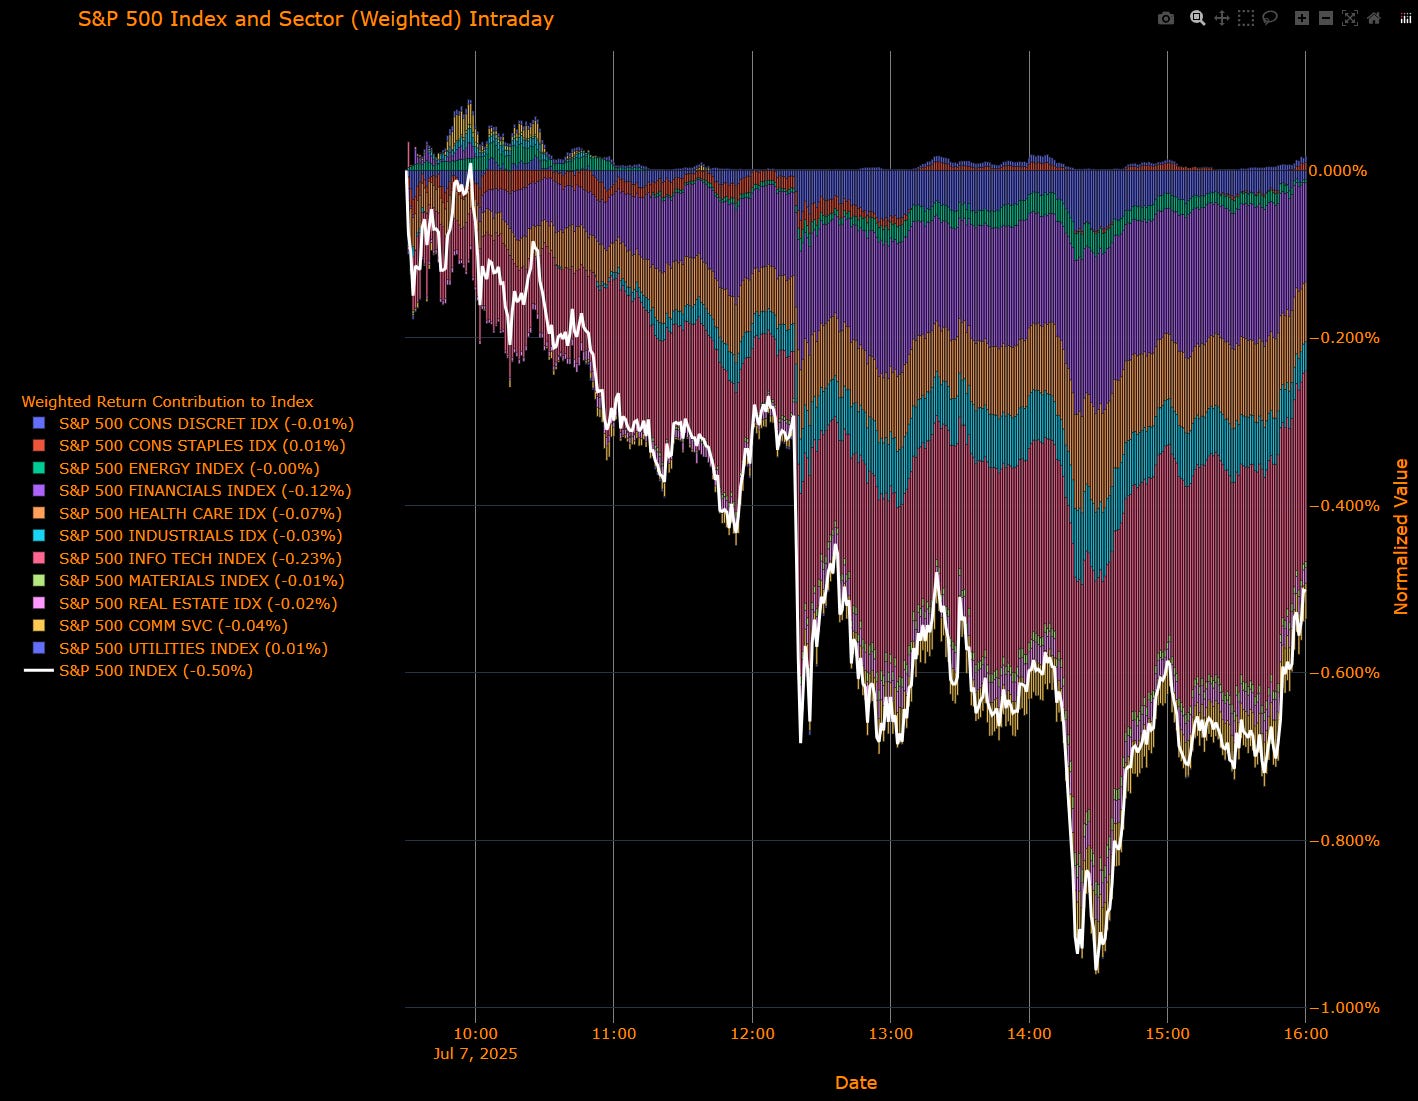Click the '10:00' x-axis tick label
Viewport: 1418px width, 1101px height.
point(475,1033)
